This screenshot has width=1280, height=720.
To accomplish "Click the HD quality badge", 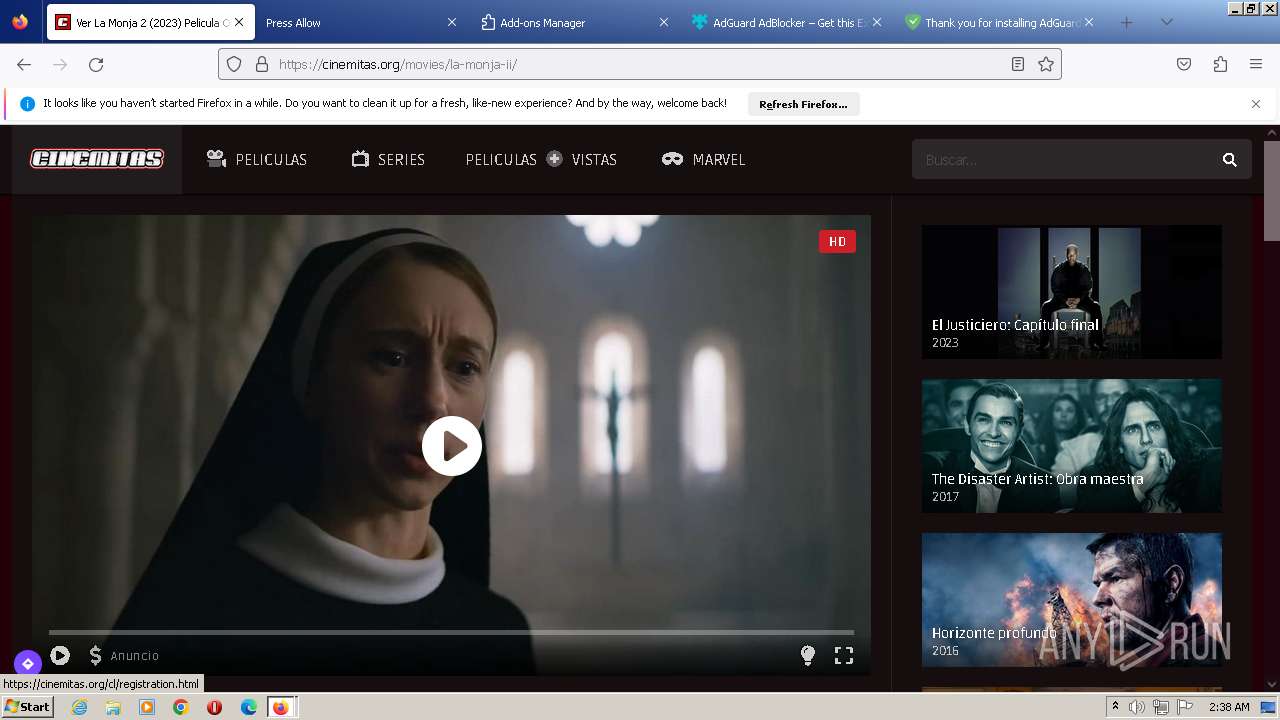I will (837, 241).
